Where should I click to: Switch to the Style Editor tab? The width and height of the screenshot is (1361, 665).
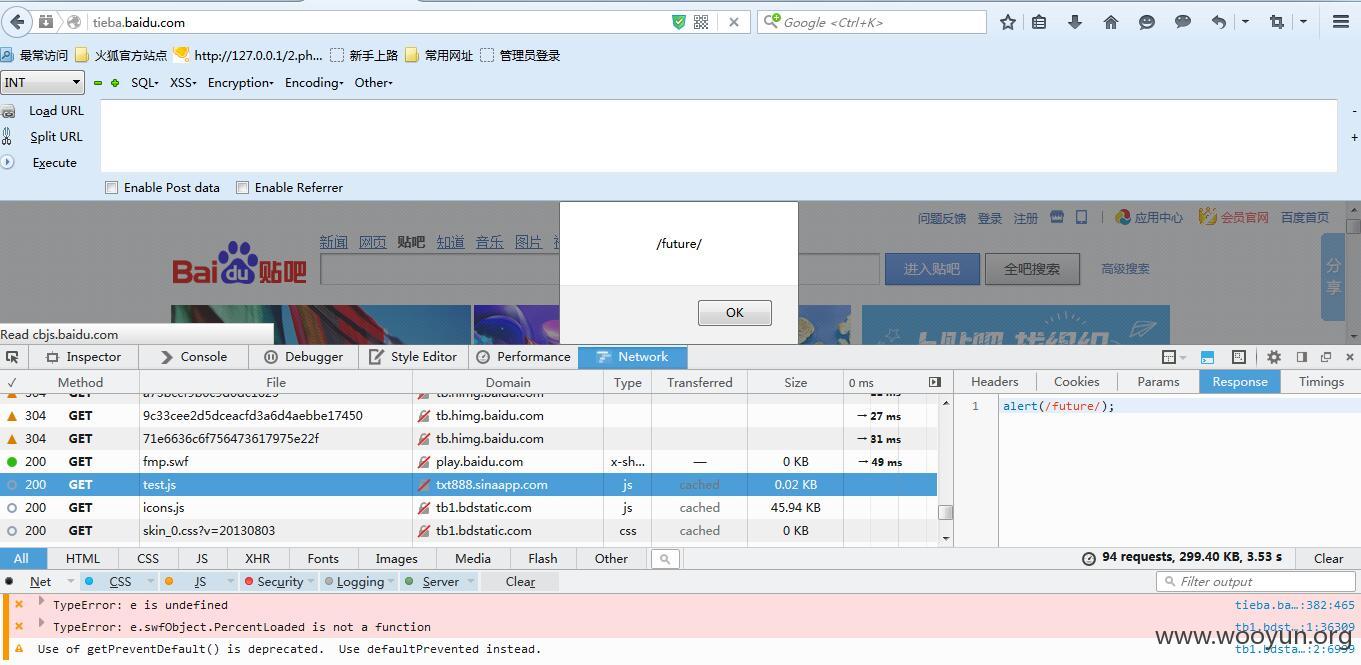pos(413,357)
